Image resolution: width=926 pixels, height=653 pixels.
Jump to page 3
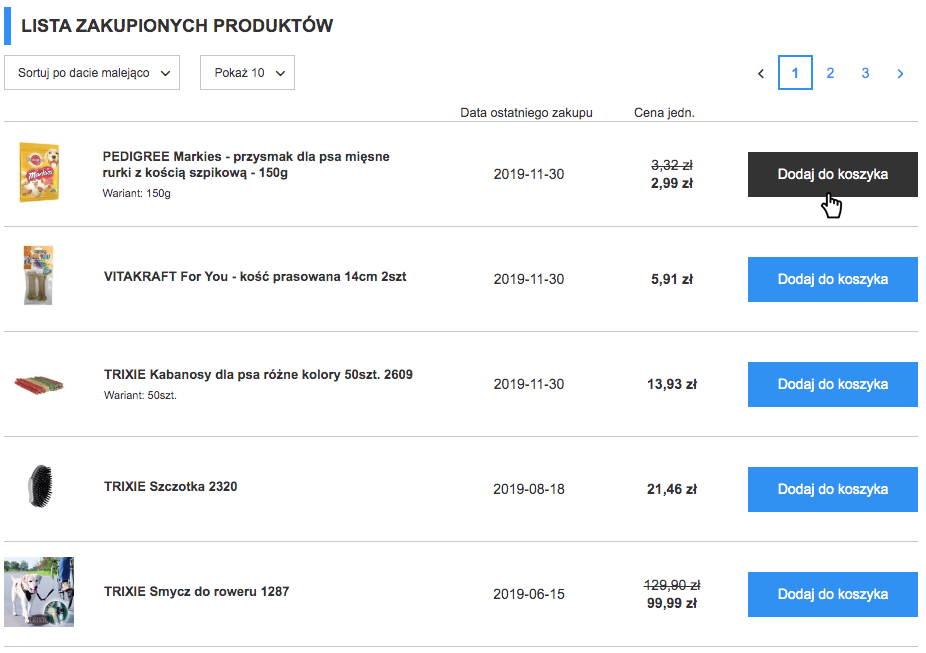(865, 73)
